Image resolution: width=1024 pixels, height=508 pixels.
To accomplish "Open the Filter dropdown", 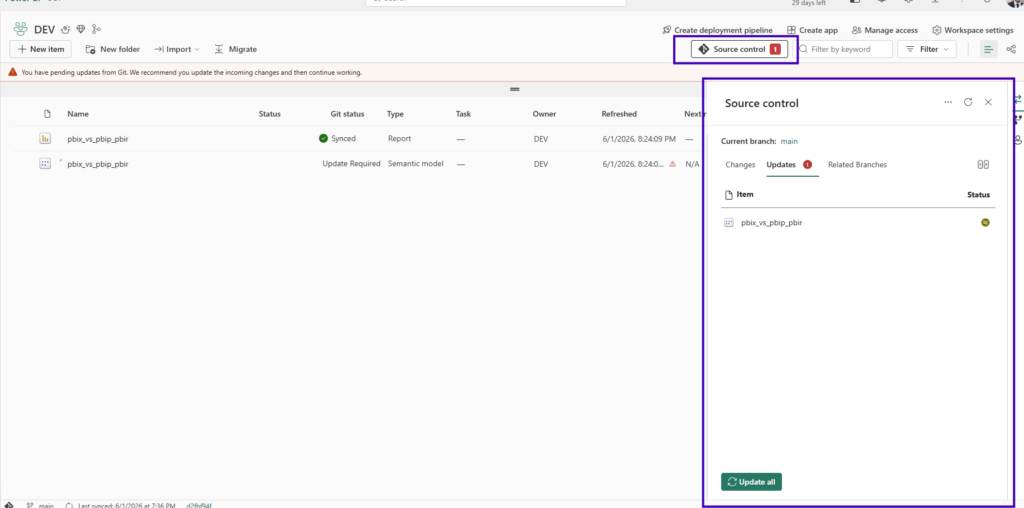I will [x=927, y=49].
